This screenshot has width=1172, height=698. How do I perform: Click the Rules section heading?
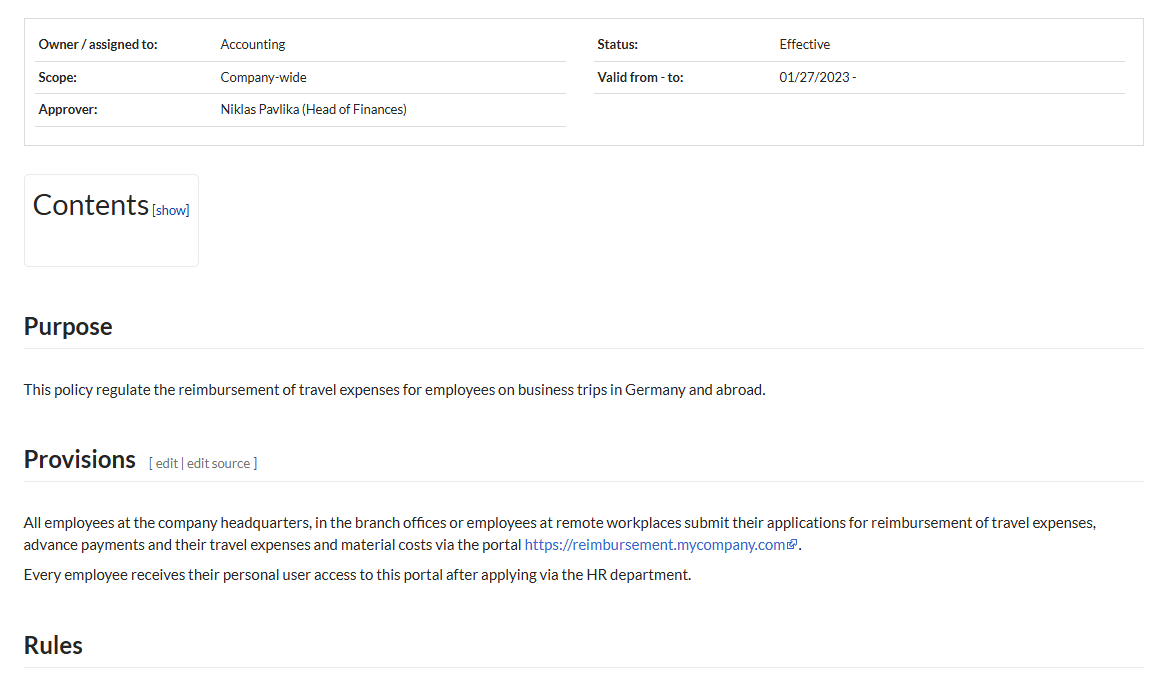pos(53,645)
